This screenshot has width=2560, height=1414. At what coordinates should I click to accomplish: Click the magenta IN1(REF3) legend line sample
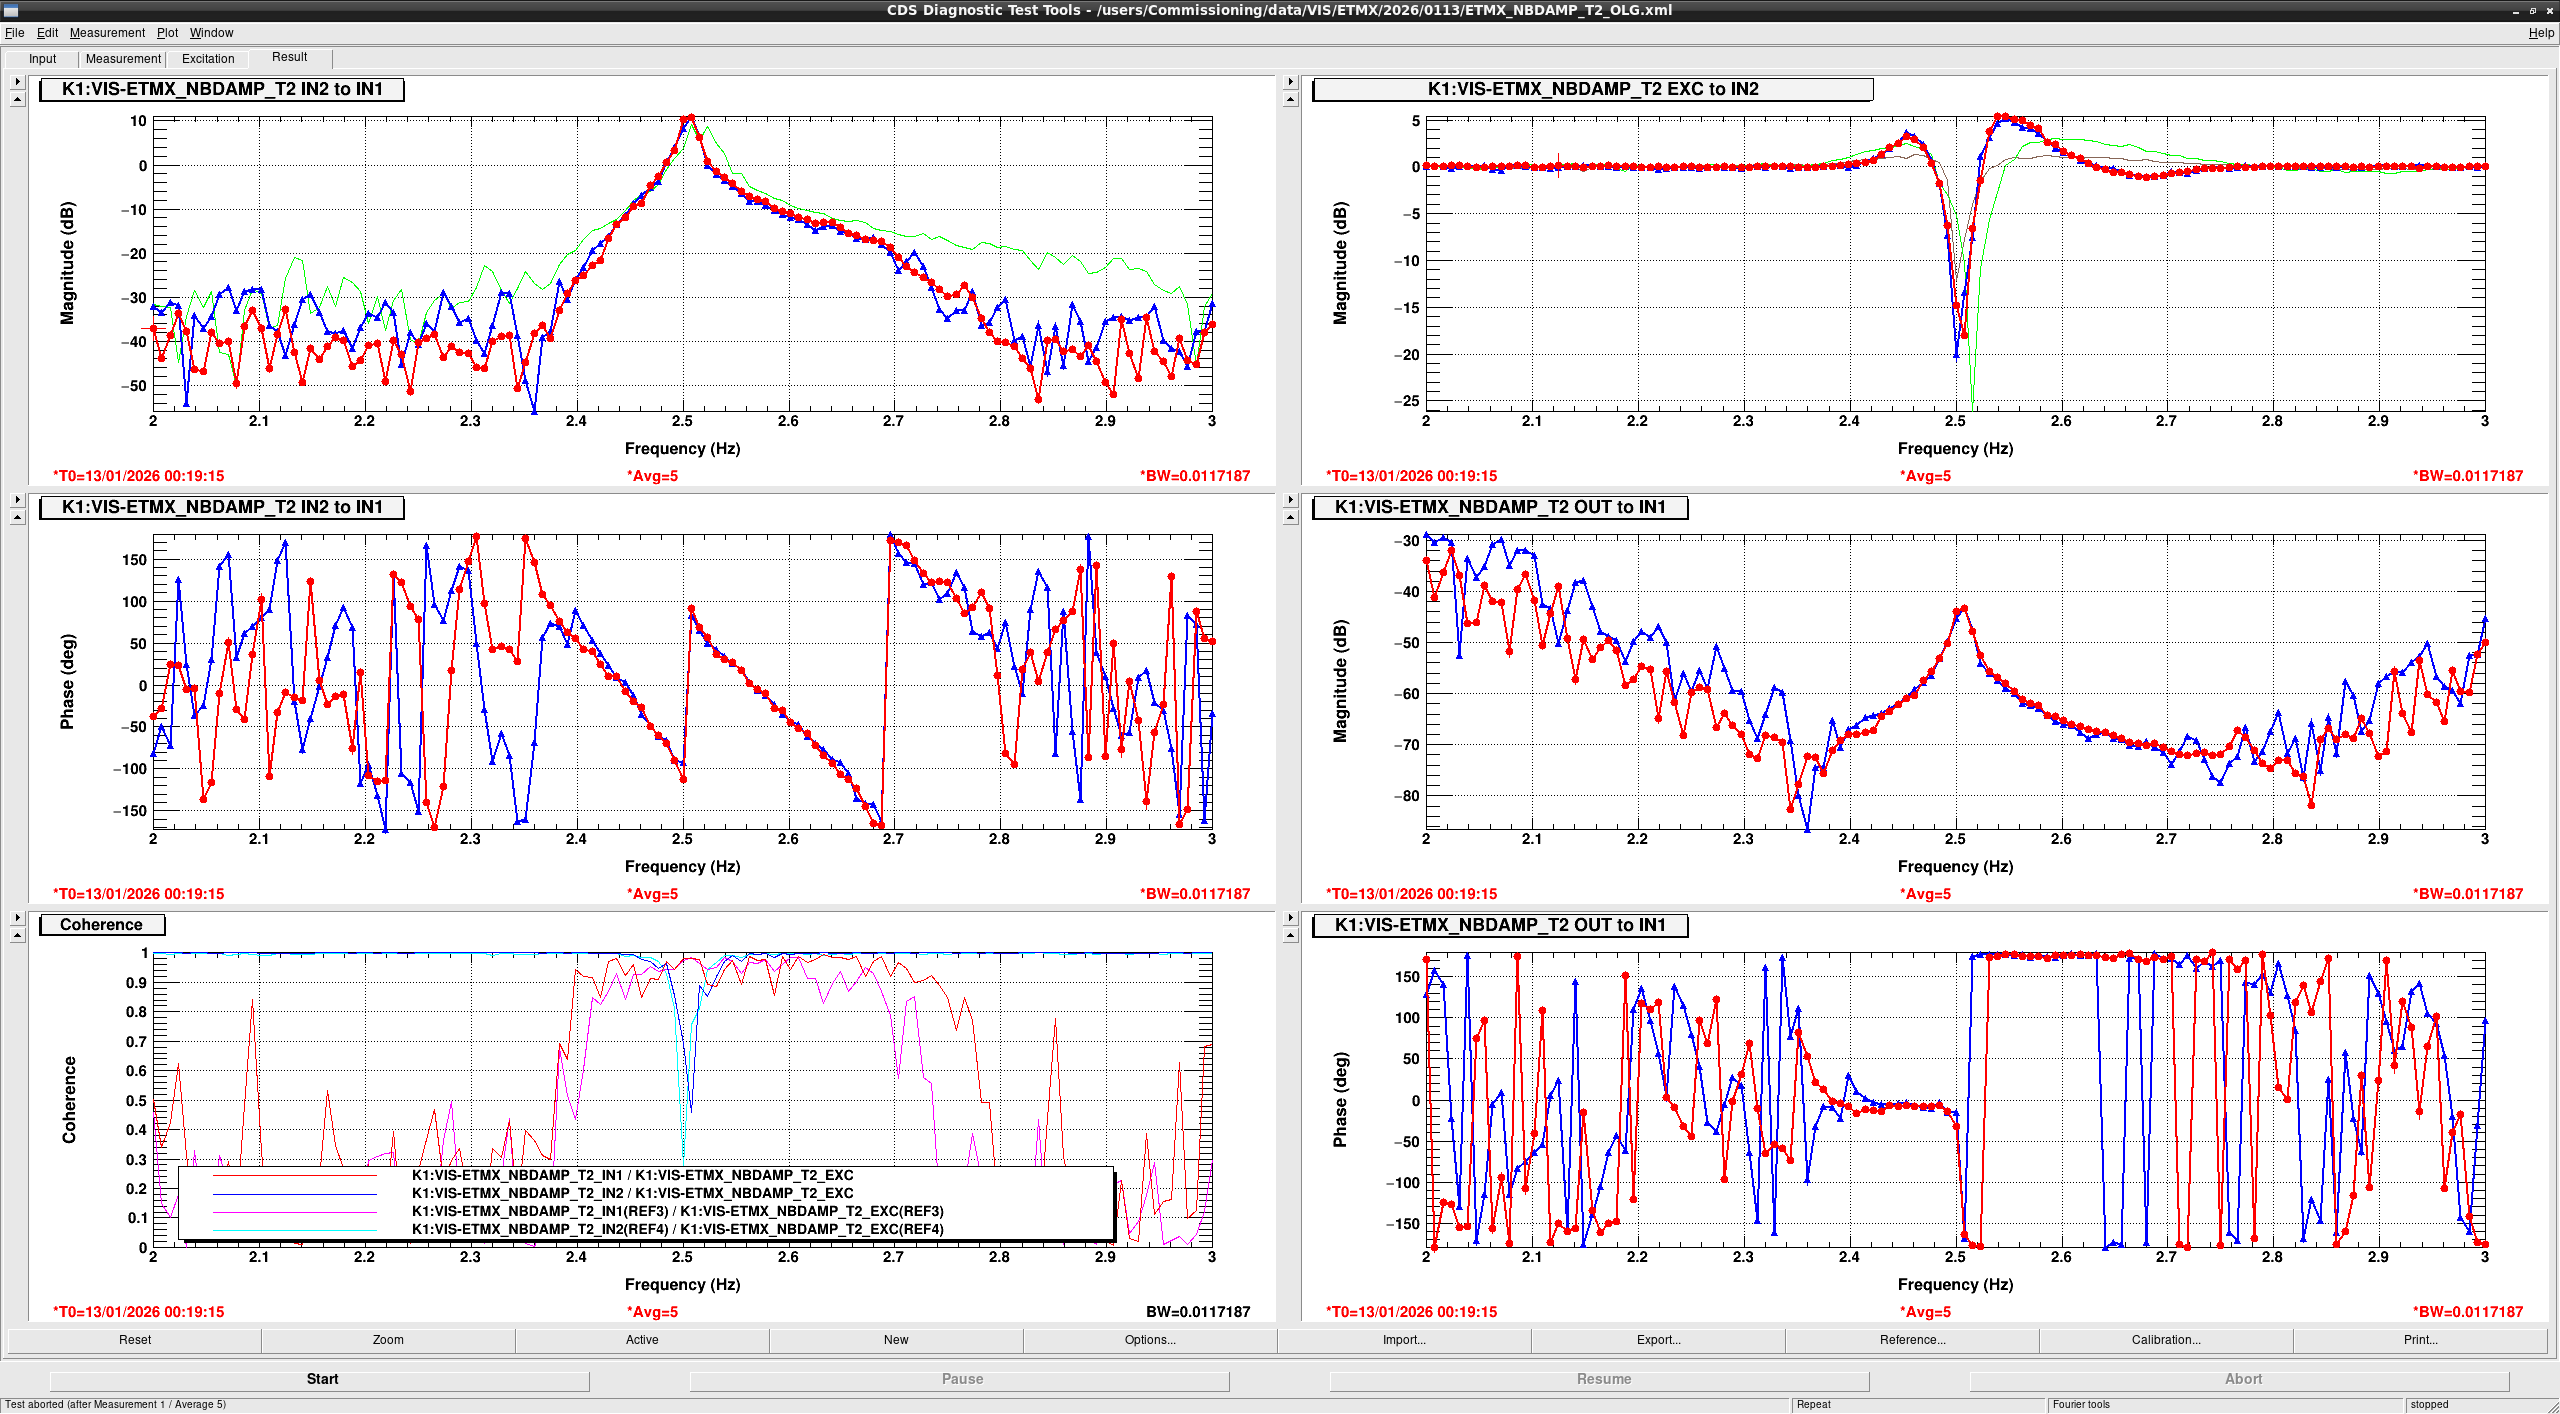(295, 1212)
